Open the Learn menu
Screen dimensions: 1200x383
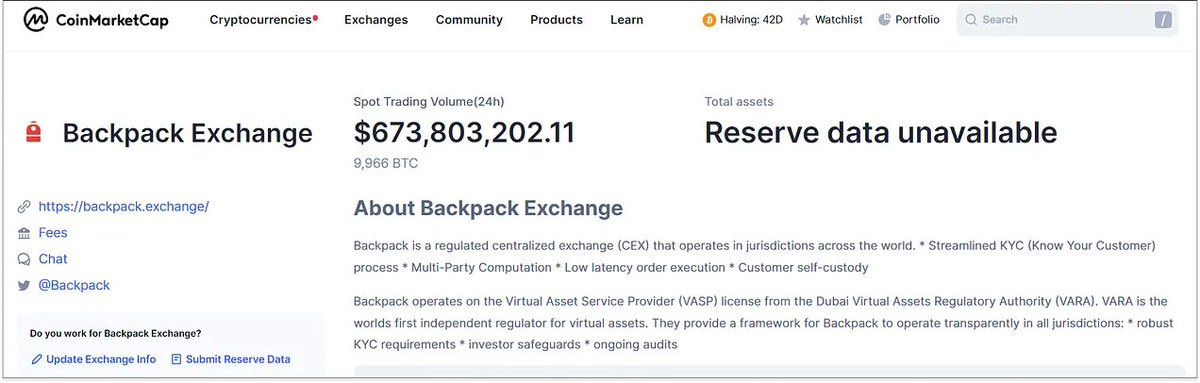point(627,20)
